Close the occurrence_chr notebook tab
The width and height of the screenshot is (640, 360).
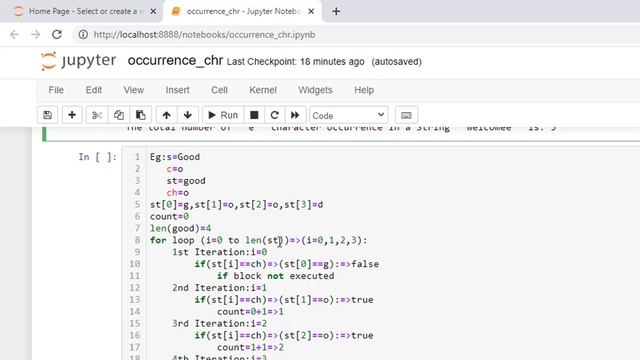pyautogui.click(x=311, y=11)
